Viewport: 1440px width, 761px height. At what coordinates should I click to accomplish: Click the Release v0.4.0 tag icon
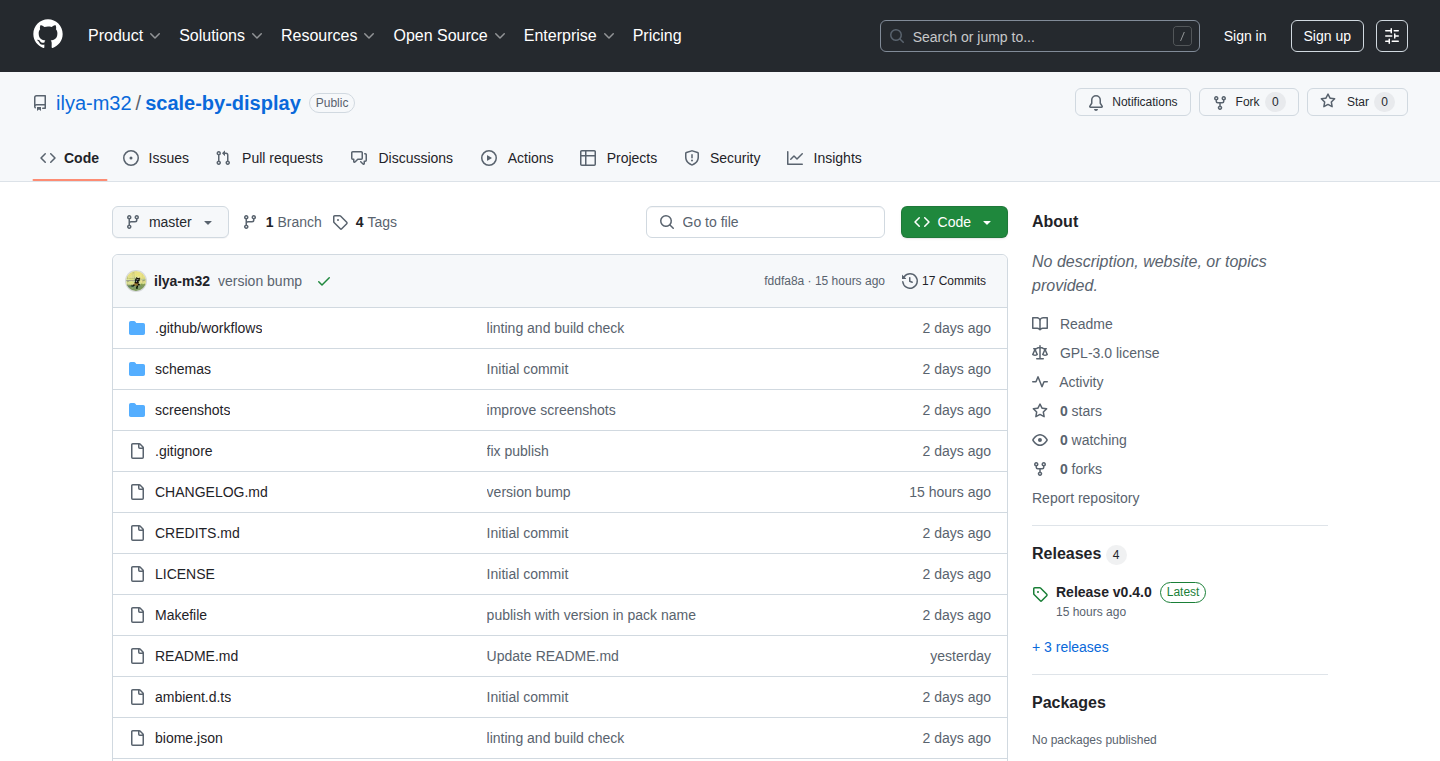(1040, 593)
